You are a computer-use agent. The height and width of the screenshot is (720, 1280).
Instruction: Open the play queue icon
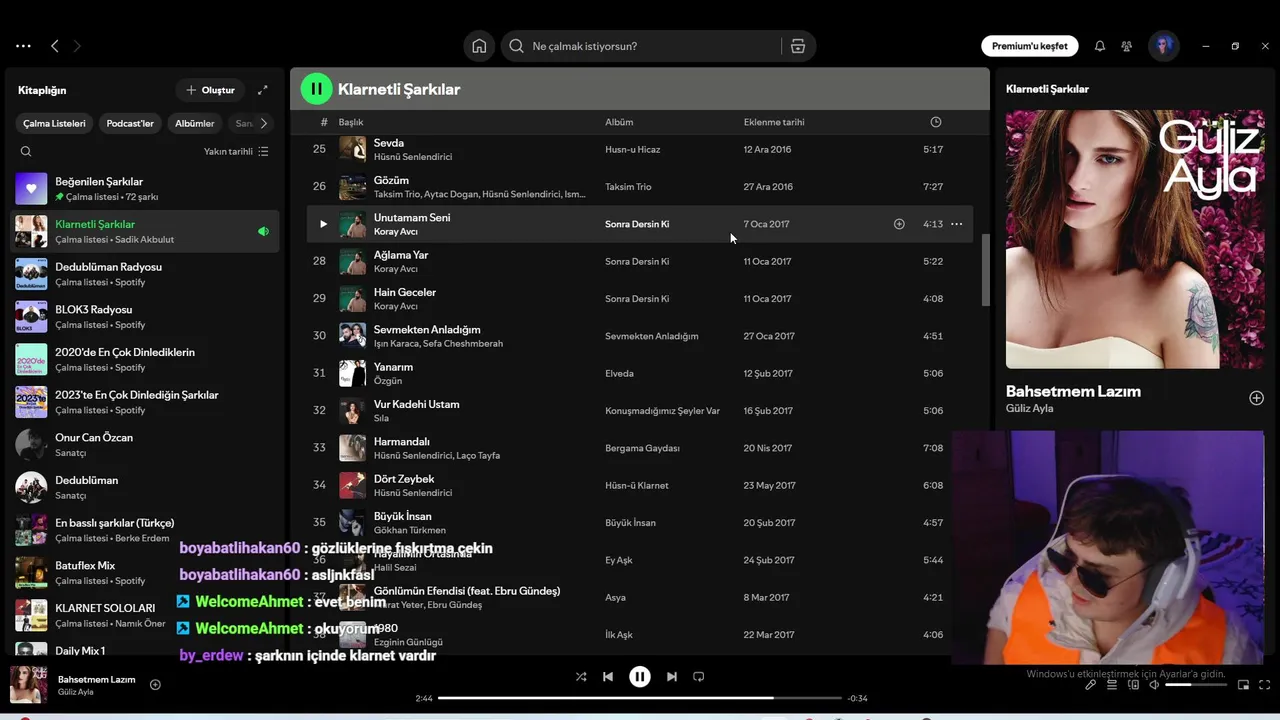point(1111,685)
